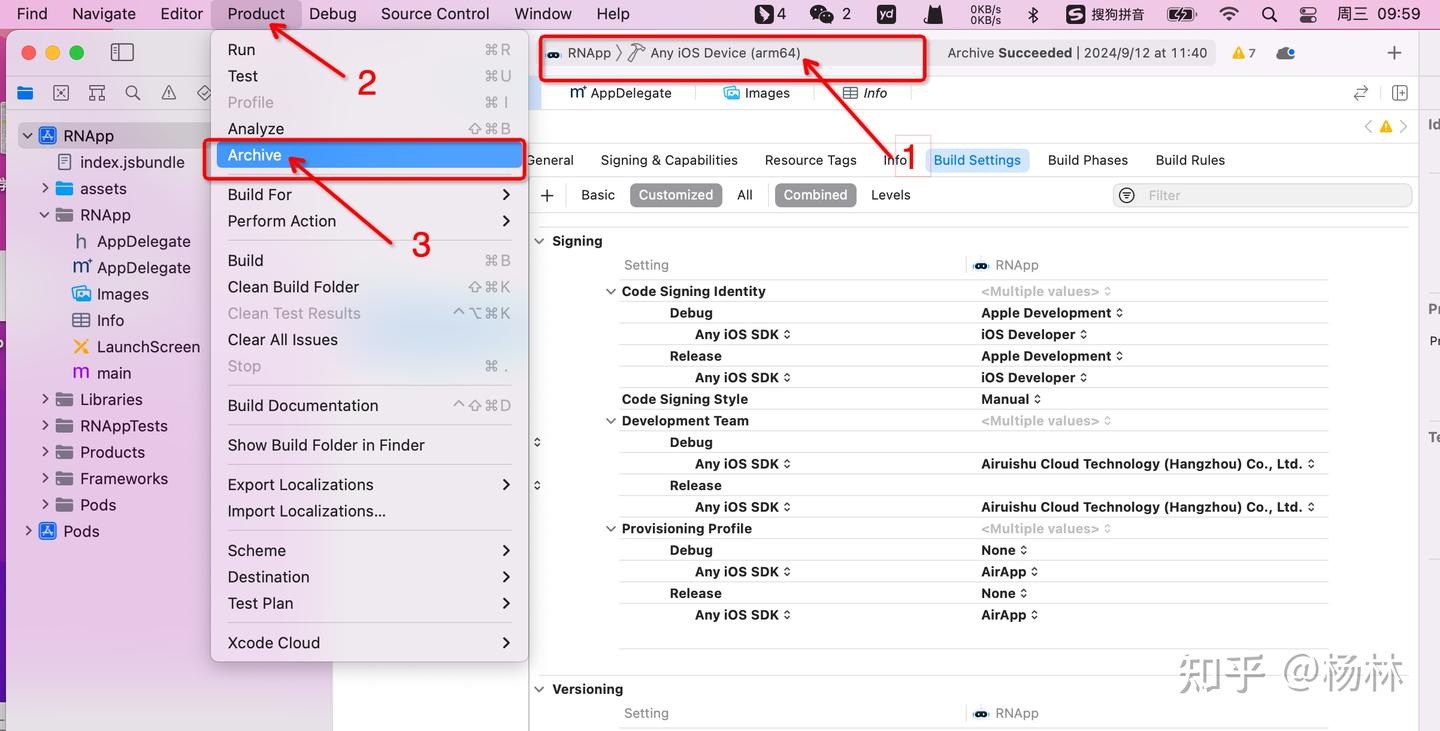1440x731 pixels.
Task: Expand the Libraries group
Action: click(45, 399)
